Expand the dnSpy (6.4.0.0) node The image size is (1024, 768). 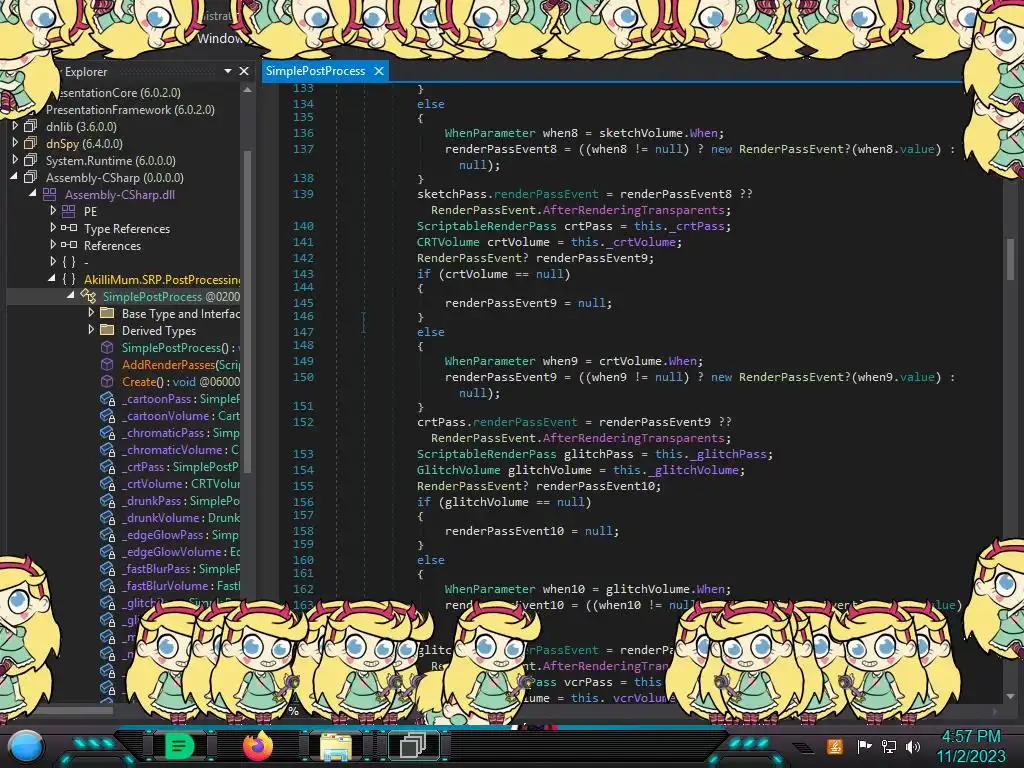click(15, 142)
